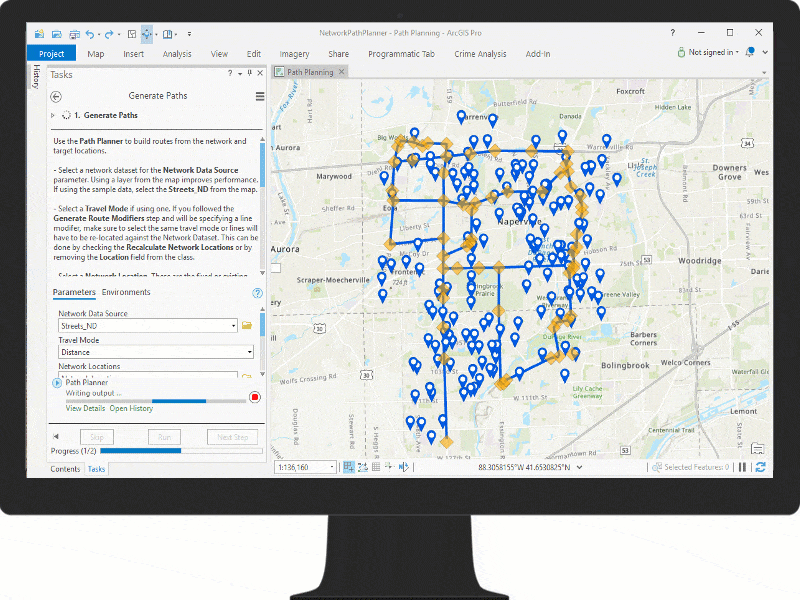The width and height of the screenshot is (800, 600).
Task: Close the Path Planning map tab
Action: (342, 71)
